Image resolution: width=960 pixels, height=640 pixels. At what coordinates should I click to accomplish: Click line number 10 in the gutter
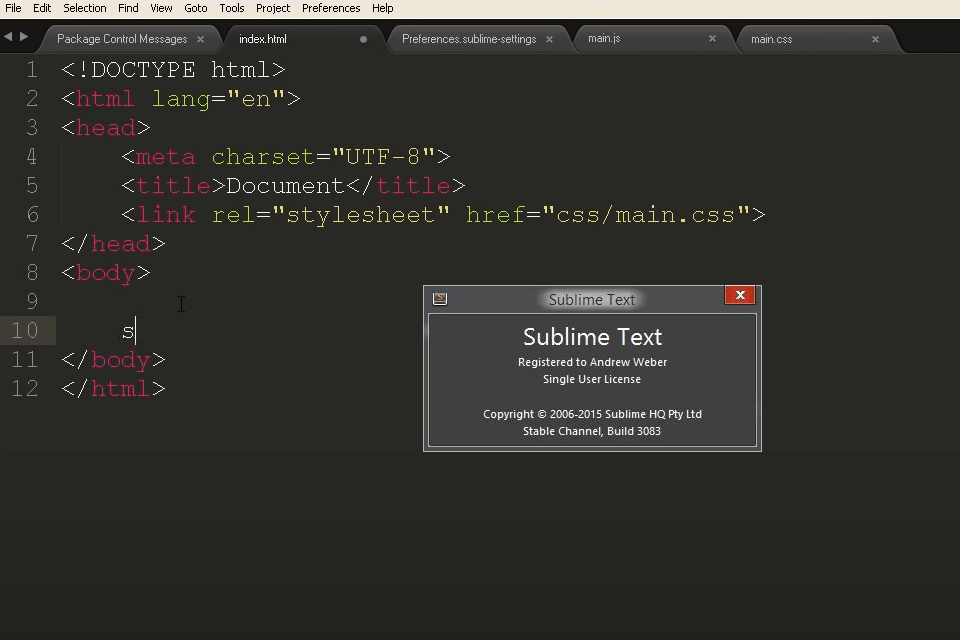click(x=27, y=330)
